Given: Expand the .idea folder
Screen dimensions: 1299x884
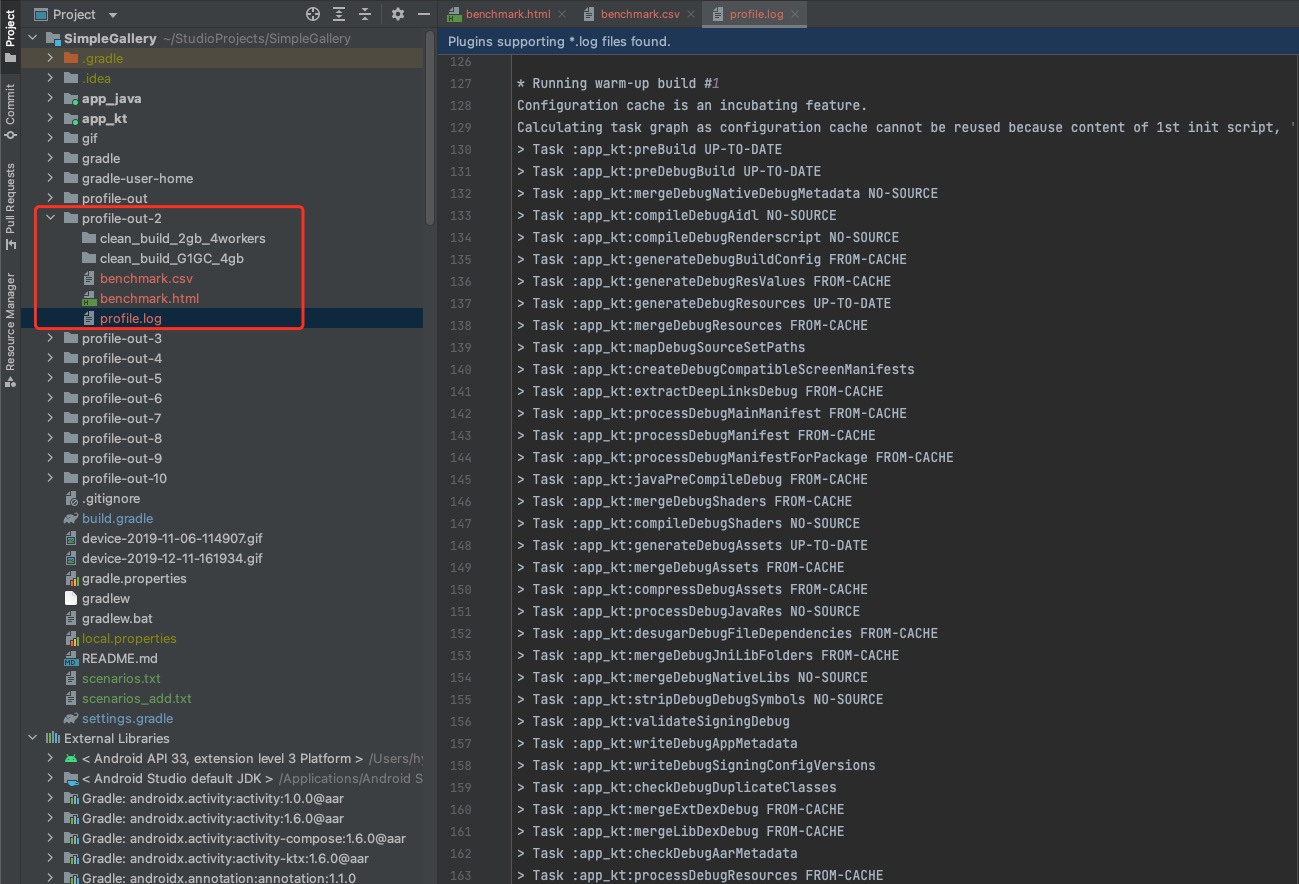Looking at the screenshot, I should [x=50, y=78].
